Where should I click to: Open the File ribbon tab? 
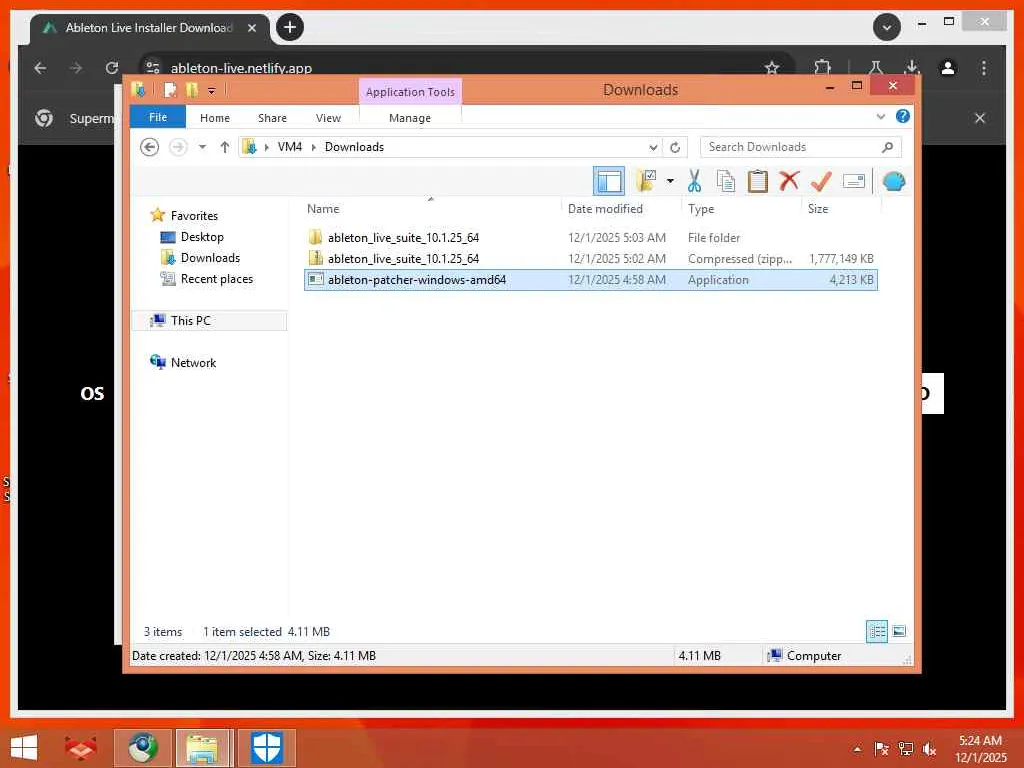point(158,117)
